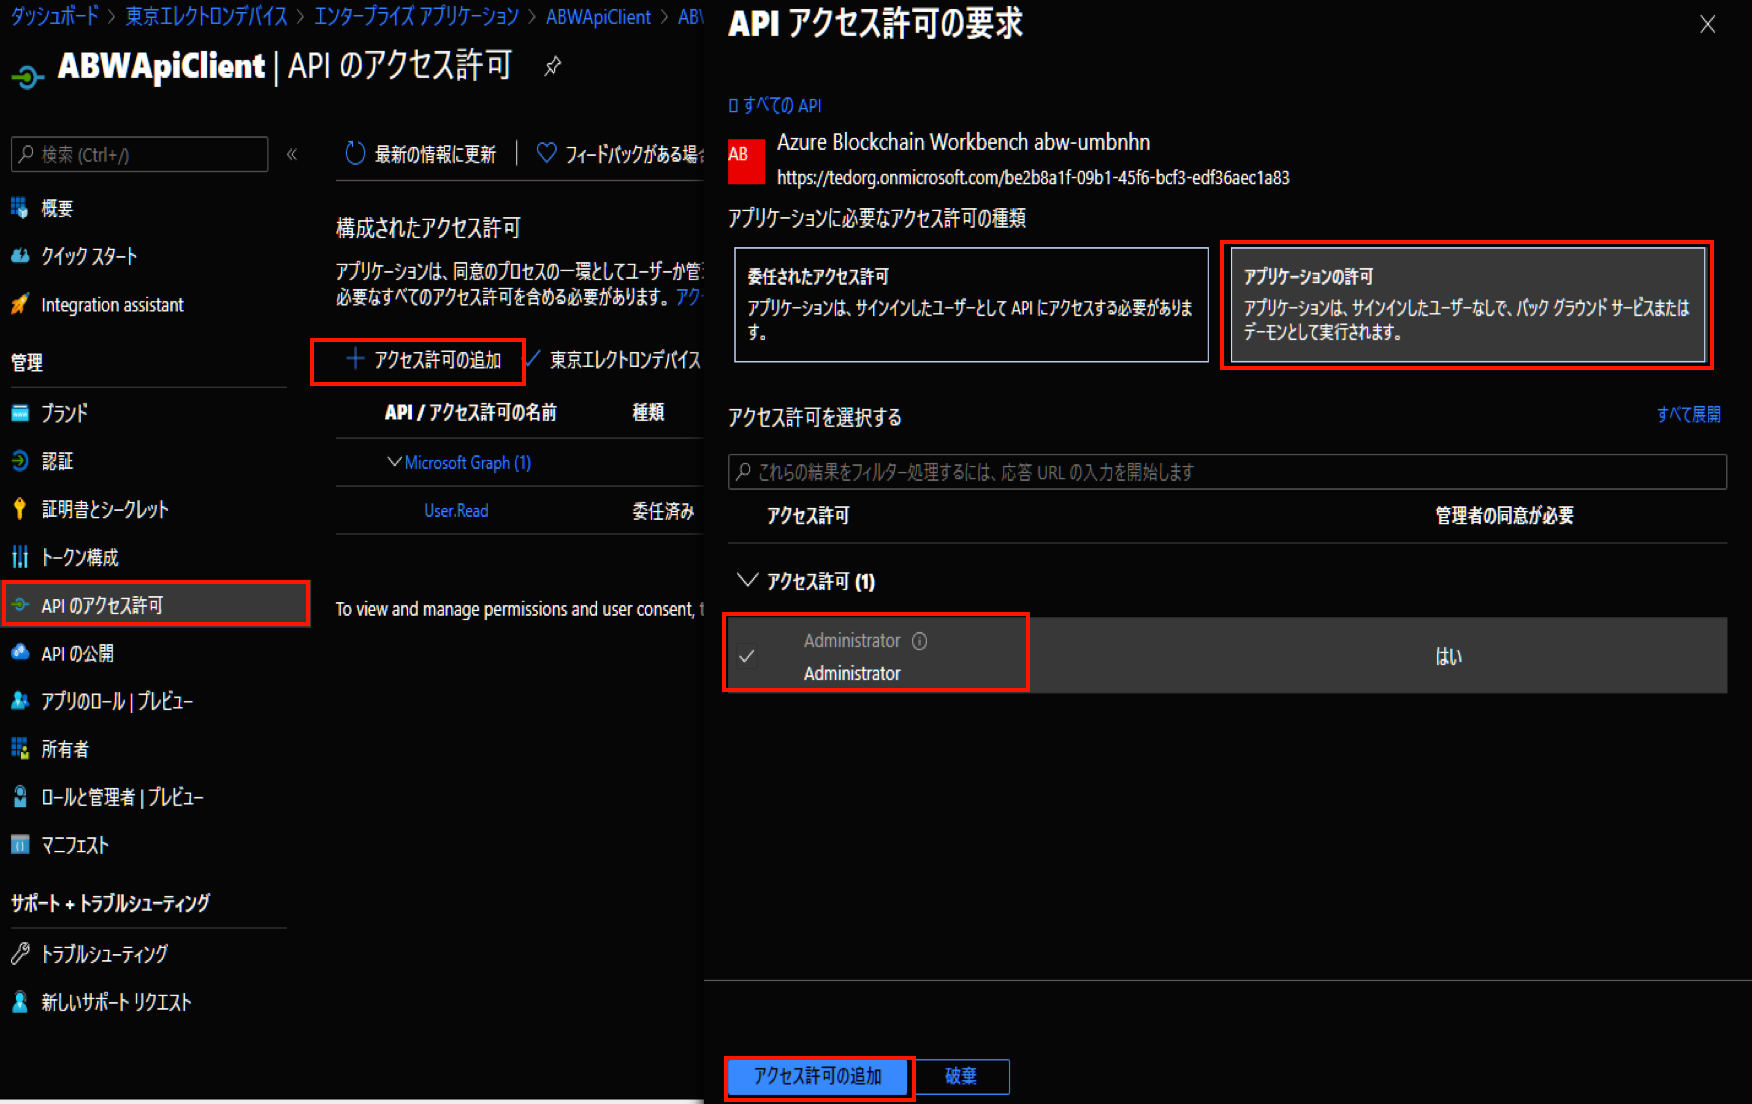Screen dimensions: 1752x1104
Task: Click the マニフェスト icon
Action: (20, 845)
